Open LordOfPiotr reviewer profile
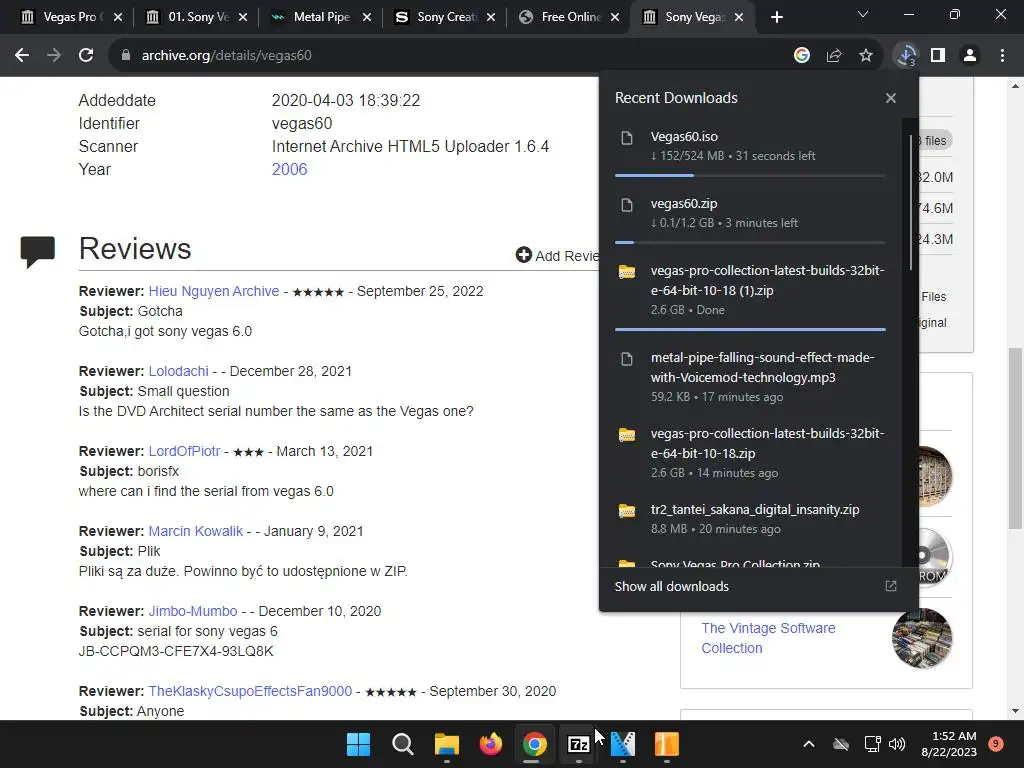This screenshot has height=768, width=1024. 184,451
